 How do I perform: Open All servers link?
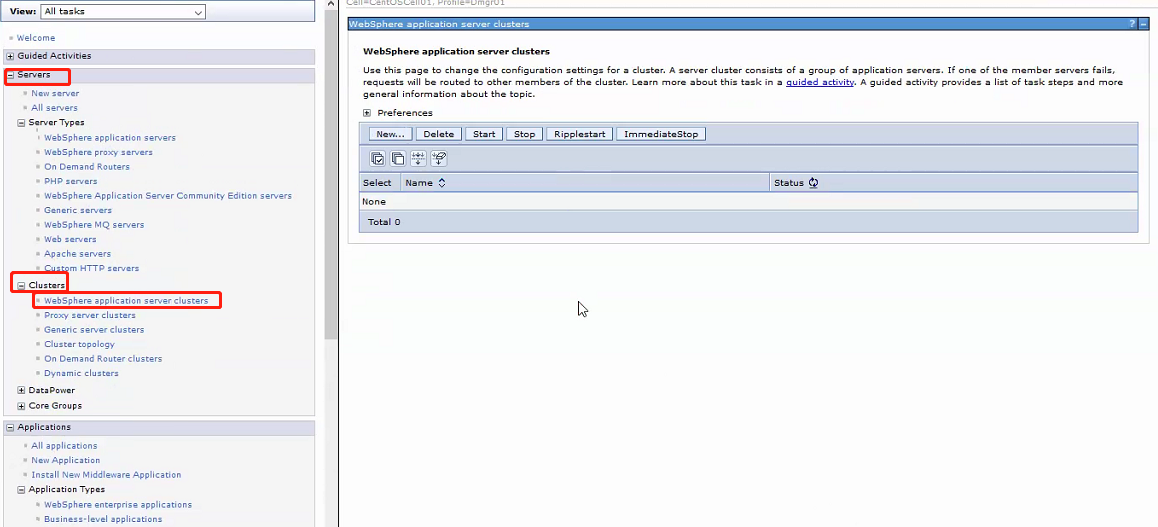tap(54, 108)
